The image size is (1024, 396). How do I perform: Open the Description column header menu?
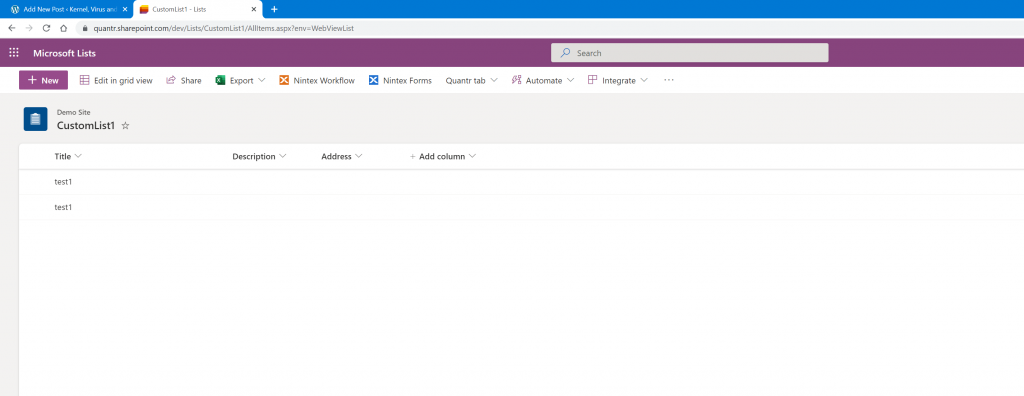point(259,157)
